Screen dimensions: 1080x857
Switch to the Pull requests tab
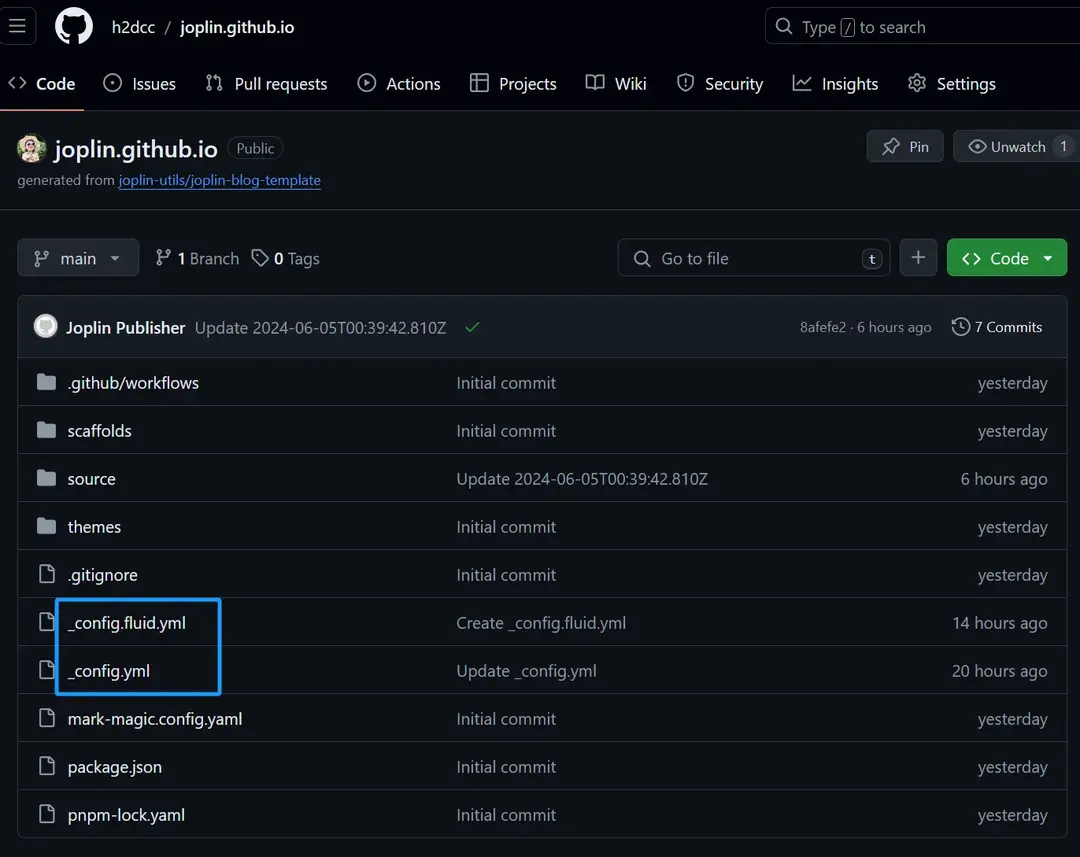click(x=266, y=84)
